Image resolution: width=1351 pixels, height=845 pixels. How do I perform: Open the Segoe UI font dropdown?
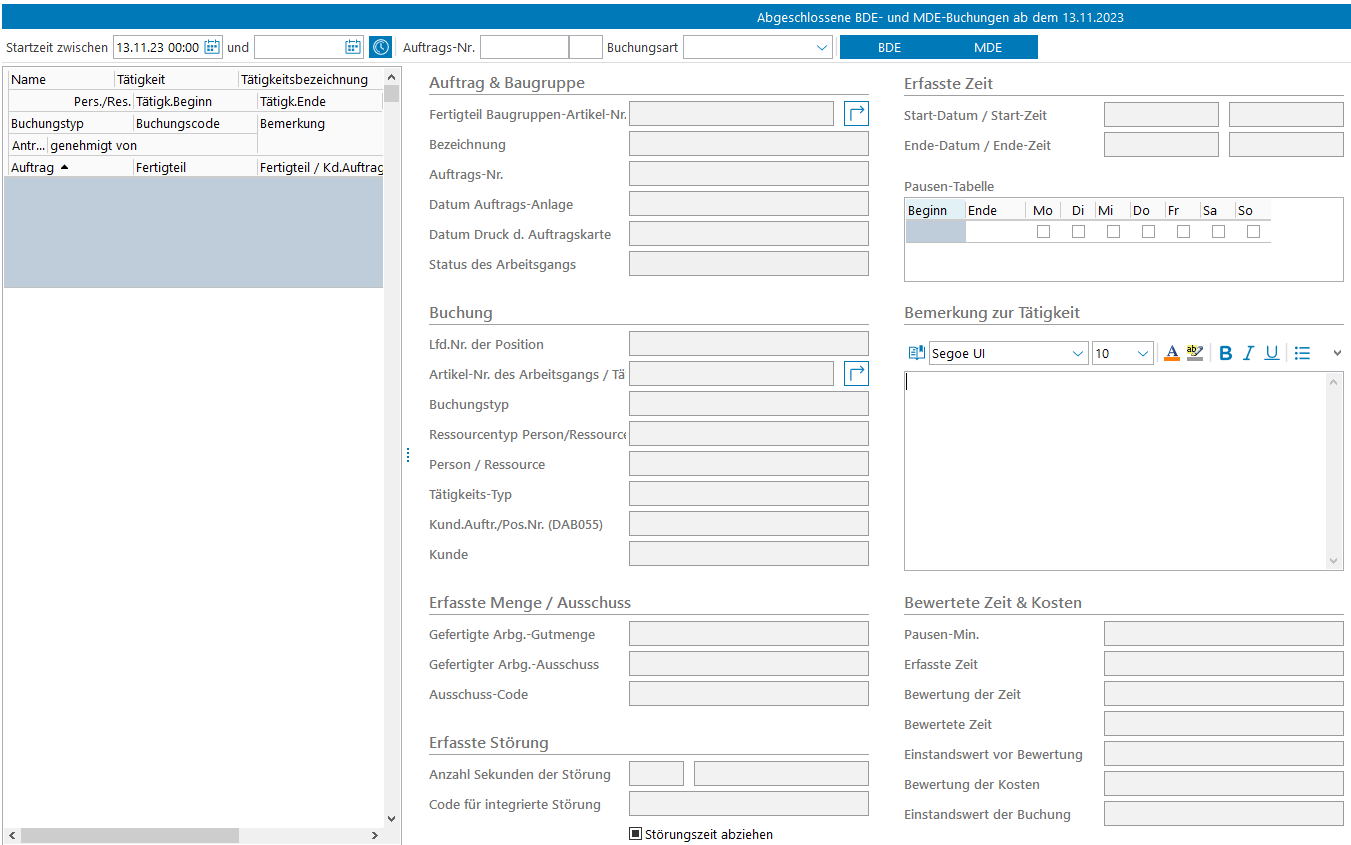(x=1077, y=353)
